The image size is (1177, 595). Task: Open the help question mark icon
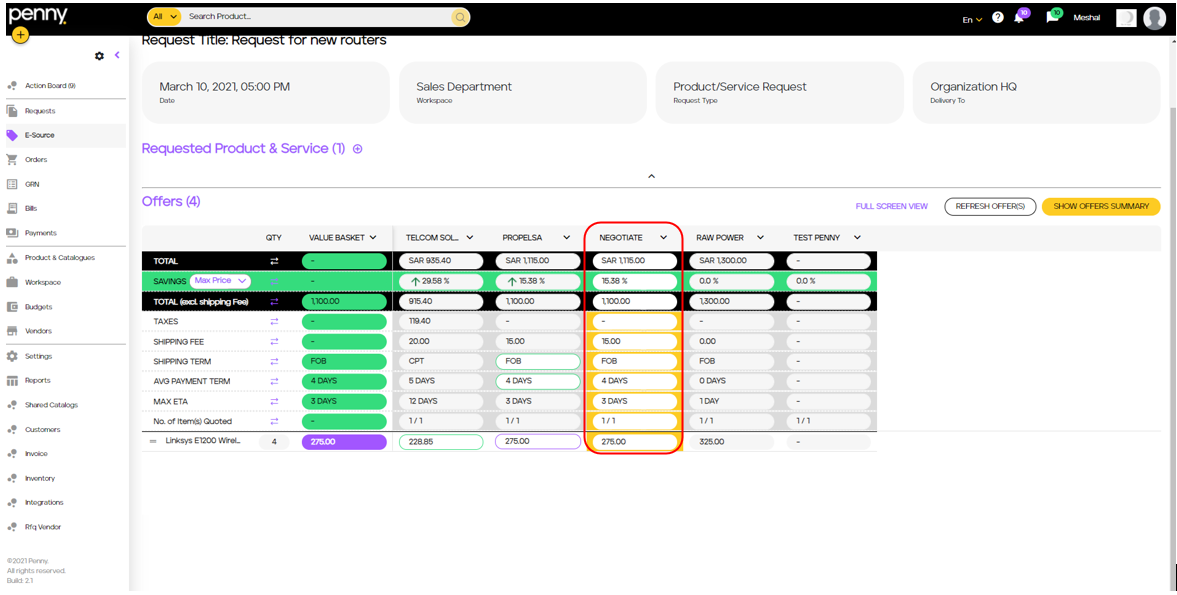[x=998, y=17]
